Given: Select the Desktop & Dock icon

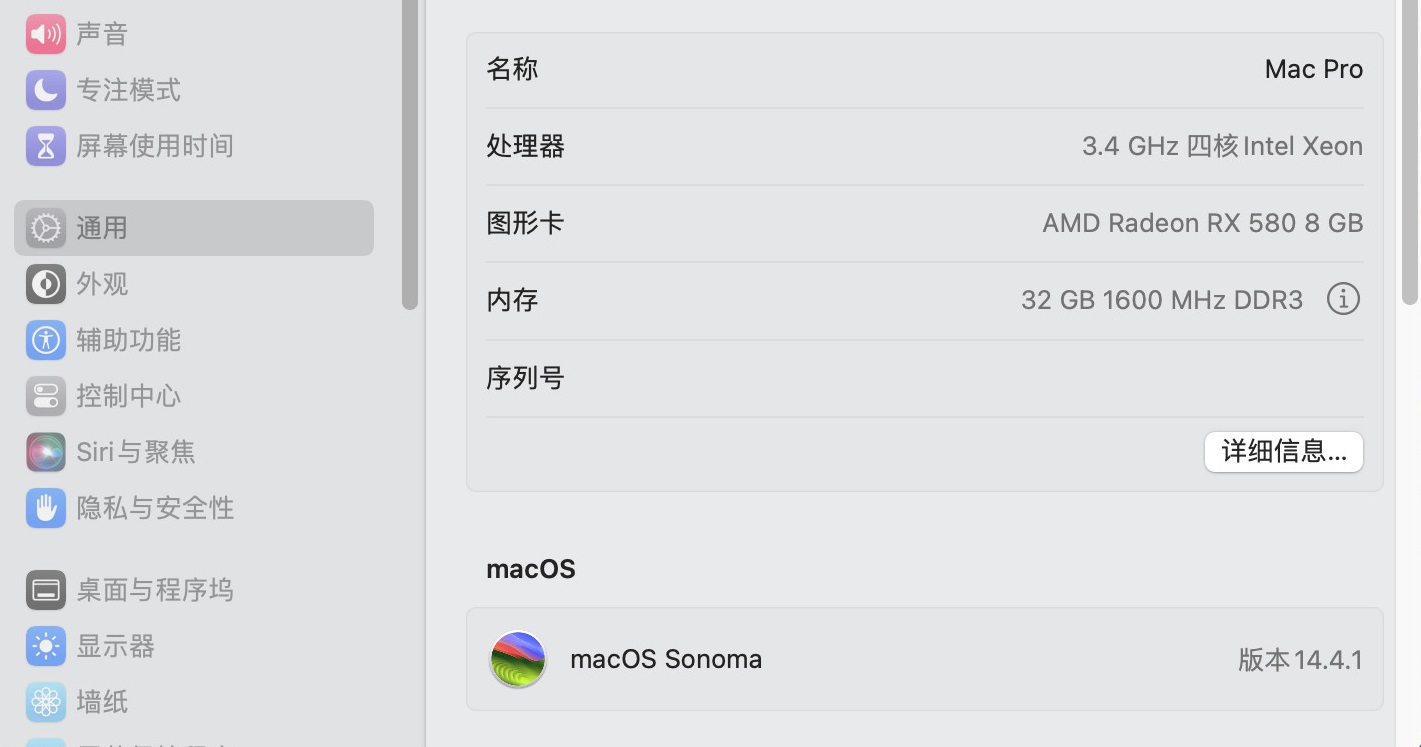Looking at the screenshot, I should click(46, 590).
